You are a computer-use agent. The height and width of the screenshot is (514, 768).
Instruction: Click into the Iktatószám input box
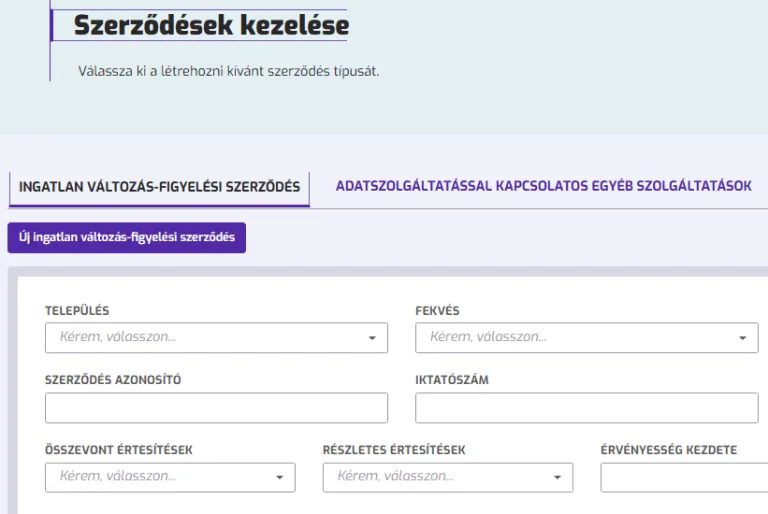tap(586, 408)
